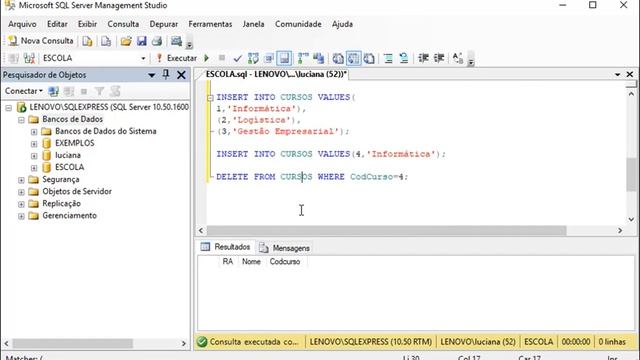Save the query using the floppy disk icon

[x=142, y=41]
